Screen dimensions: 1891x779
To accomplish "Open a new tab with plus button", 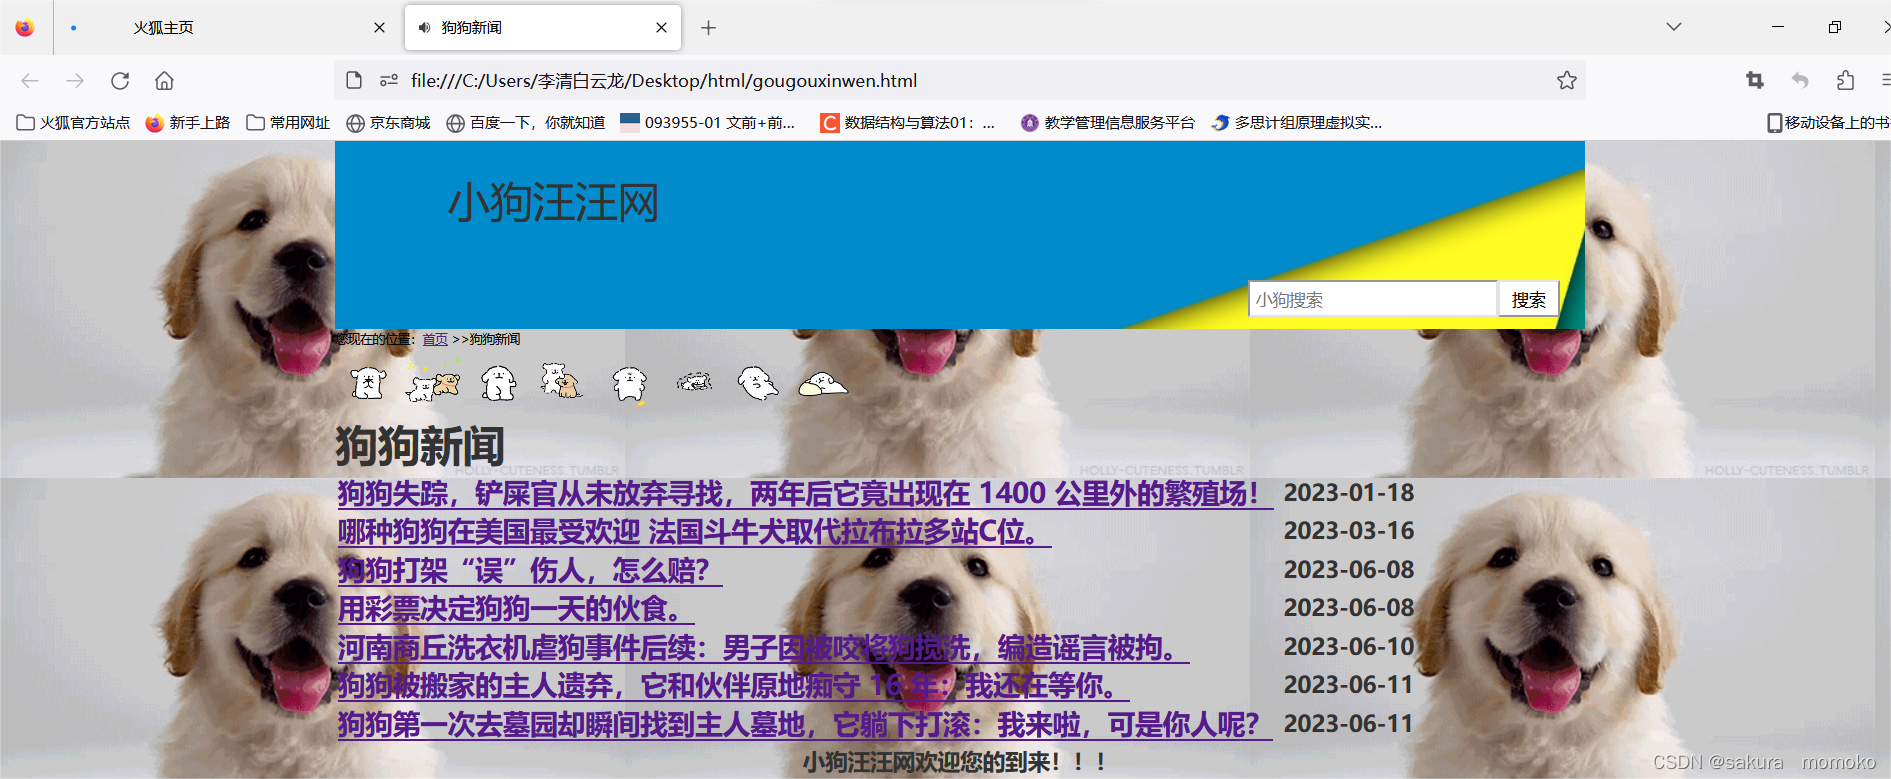I will coord(708,28).
